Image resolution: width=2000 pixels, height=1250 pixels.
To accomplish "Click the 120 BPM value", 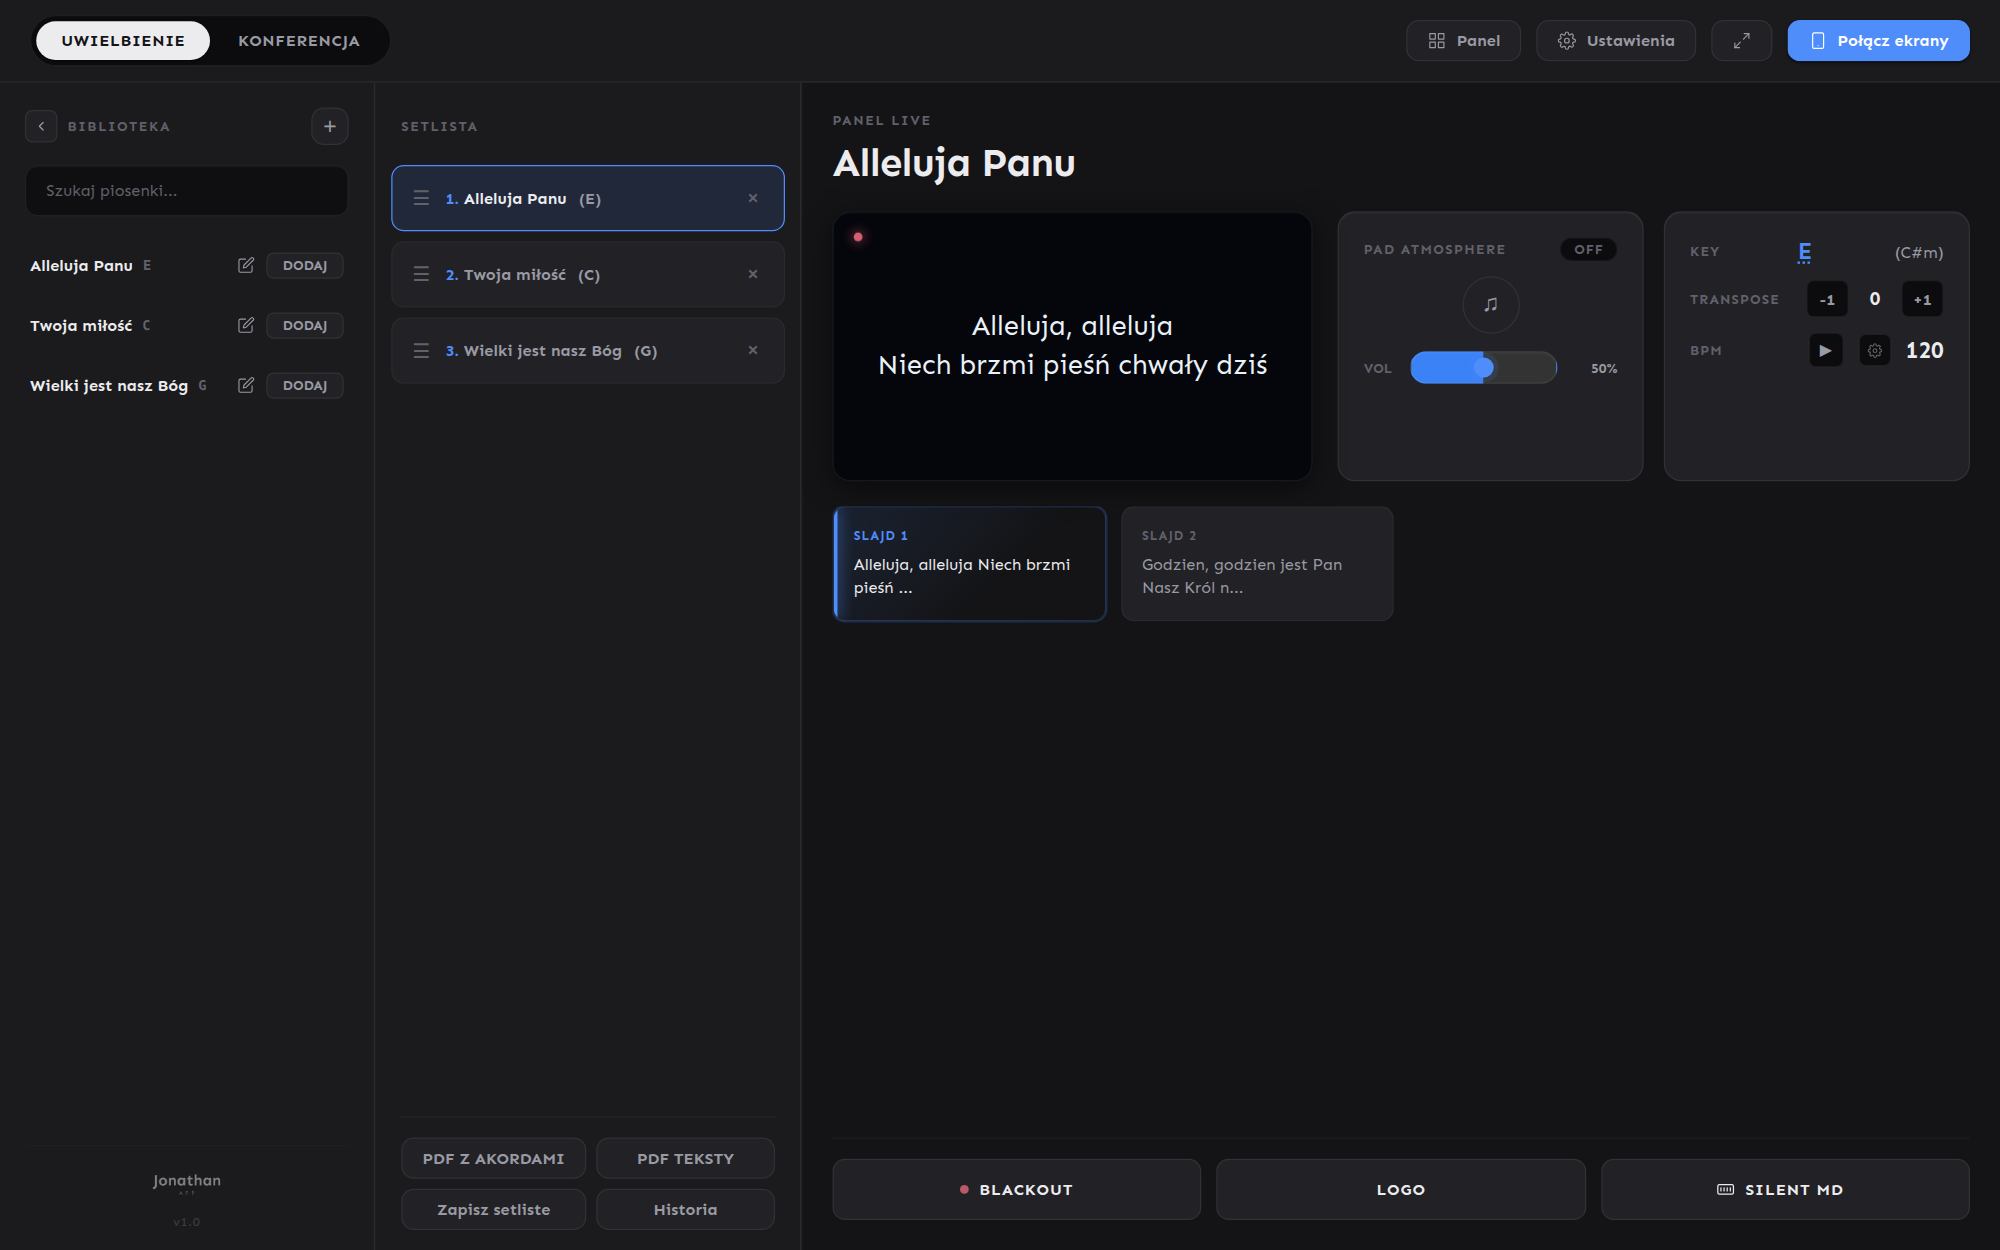I will [x=1924, y=350].
